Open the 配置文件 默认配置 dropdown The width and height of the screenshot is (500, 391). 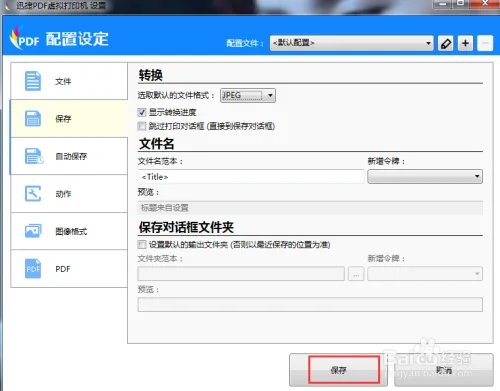352,43
